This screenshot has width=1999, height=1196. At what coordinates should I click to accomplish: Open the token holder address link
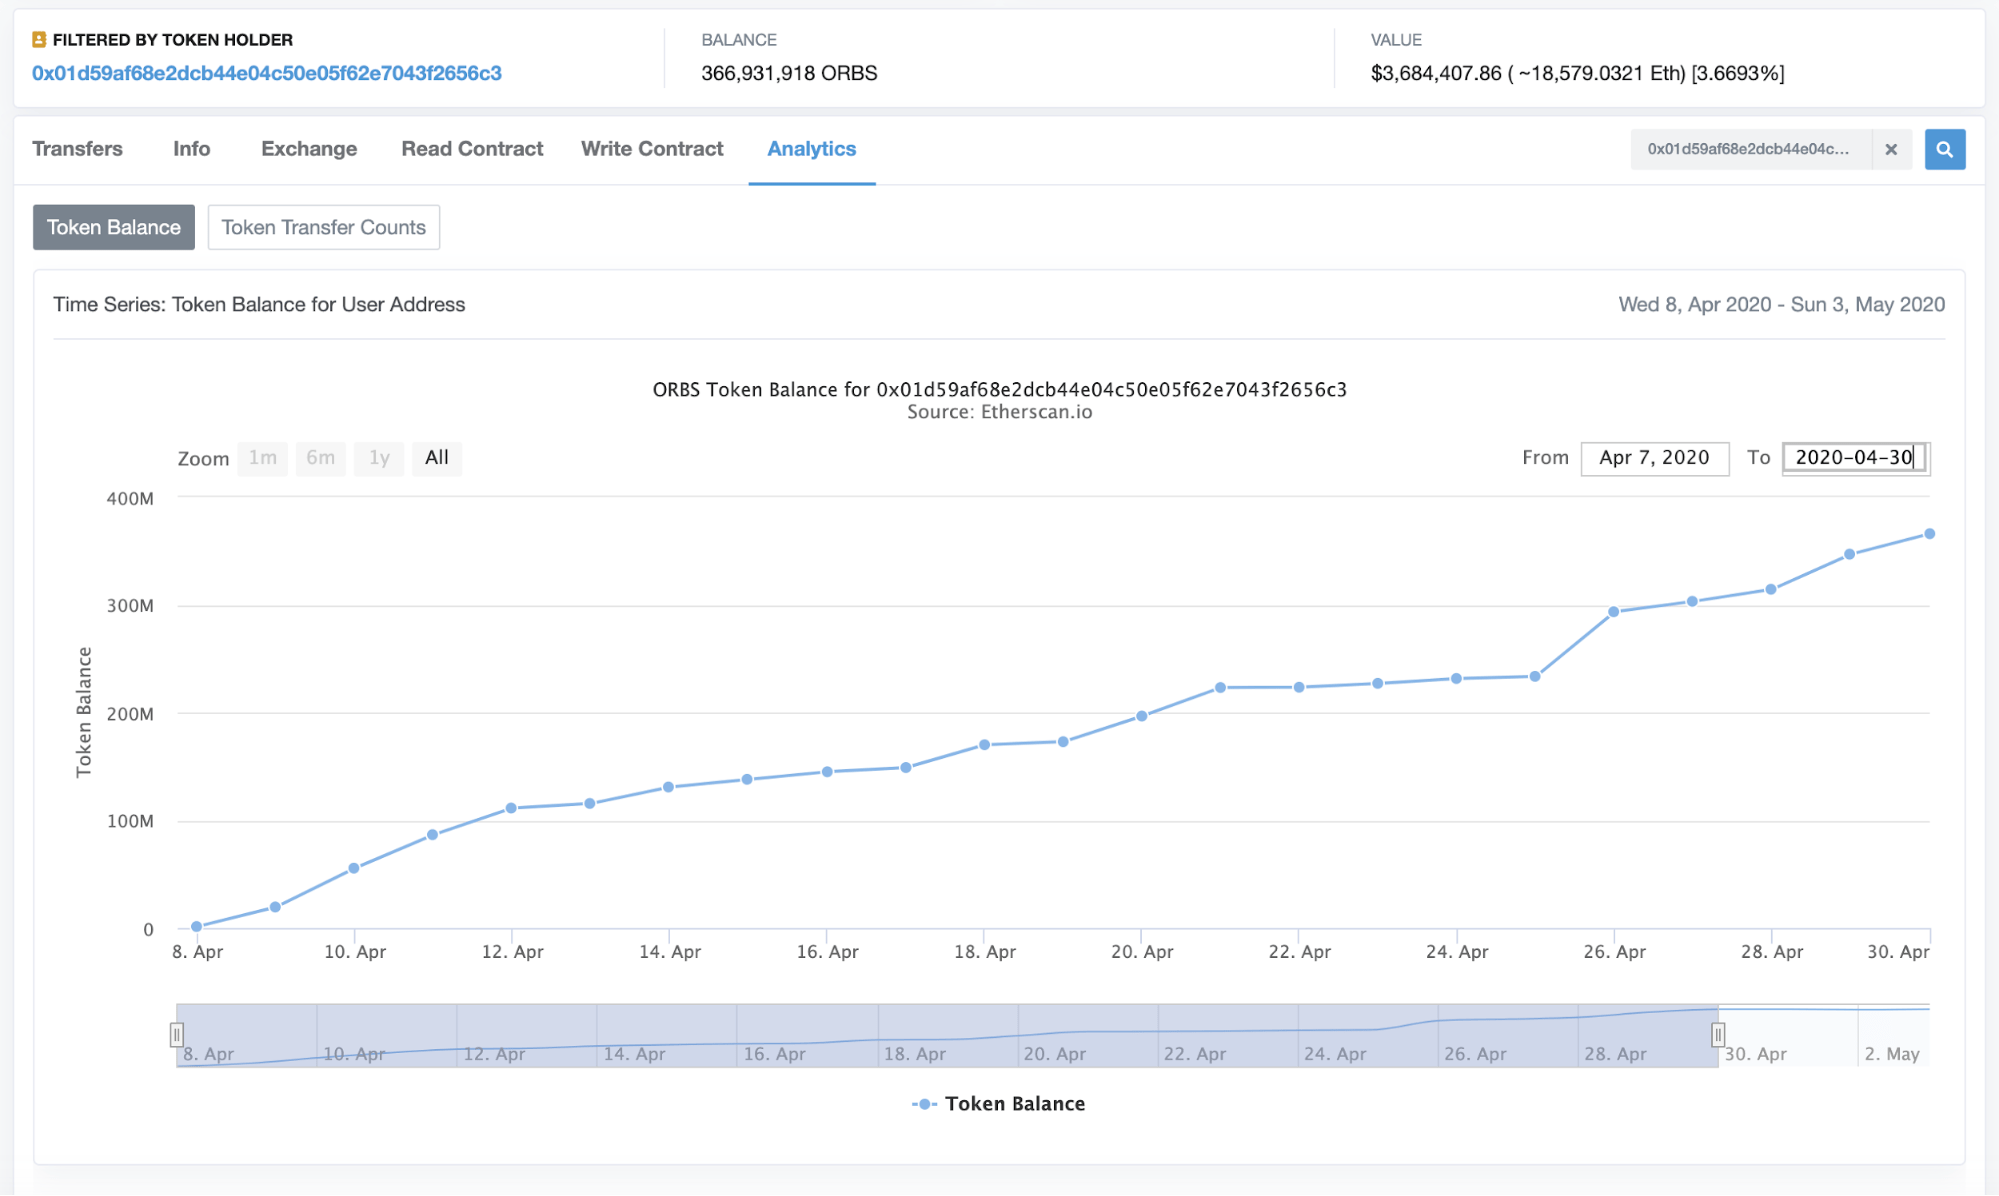pyautogui.click(x=267, y=73)
